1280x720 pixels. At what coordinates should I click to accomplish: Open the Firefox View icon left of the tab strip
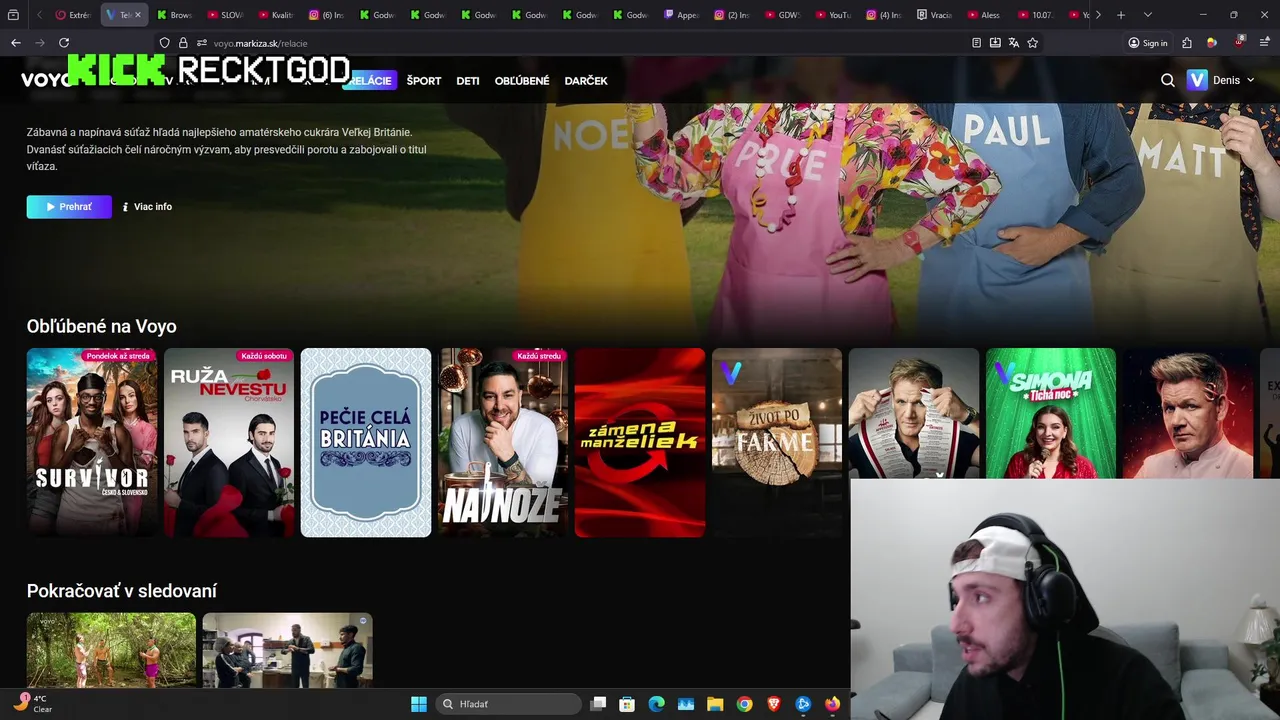point(13,15)
